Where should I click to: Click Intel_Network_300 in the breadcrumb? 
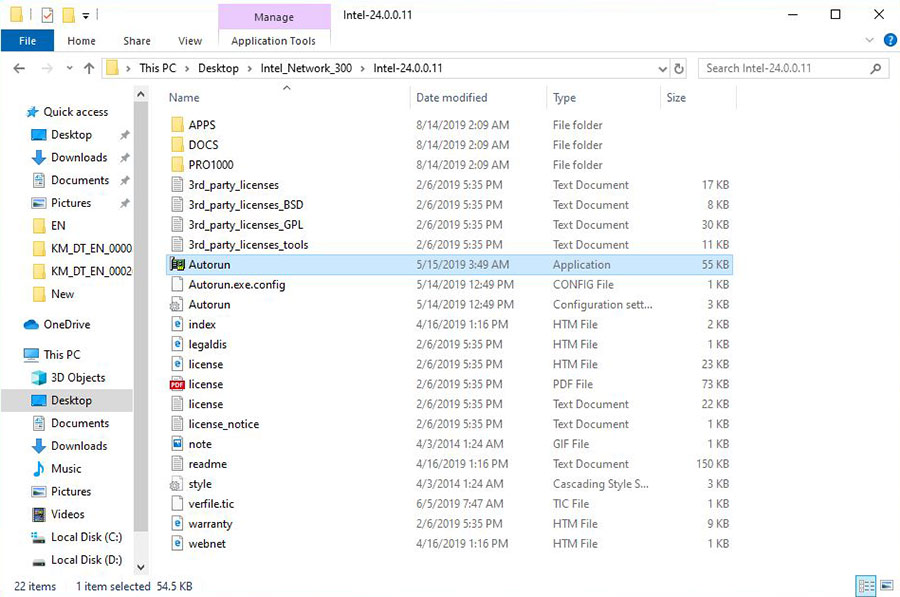point(306,68)
